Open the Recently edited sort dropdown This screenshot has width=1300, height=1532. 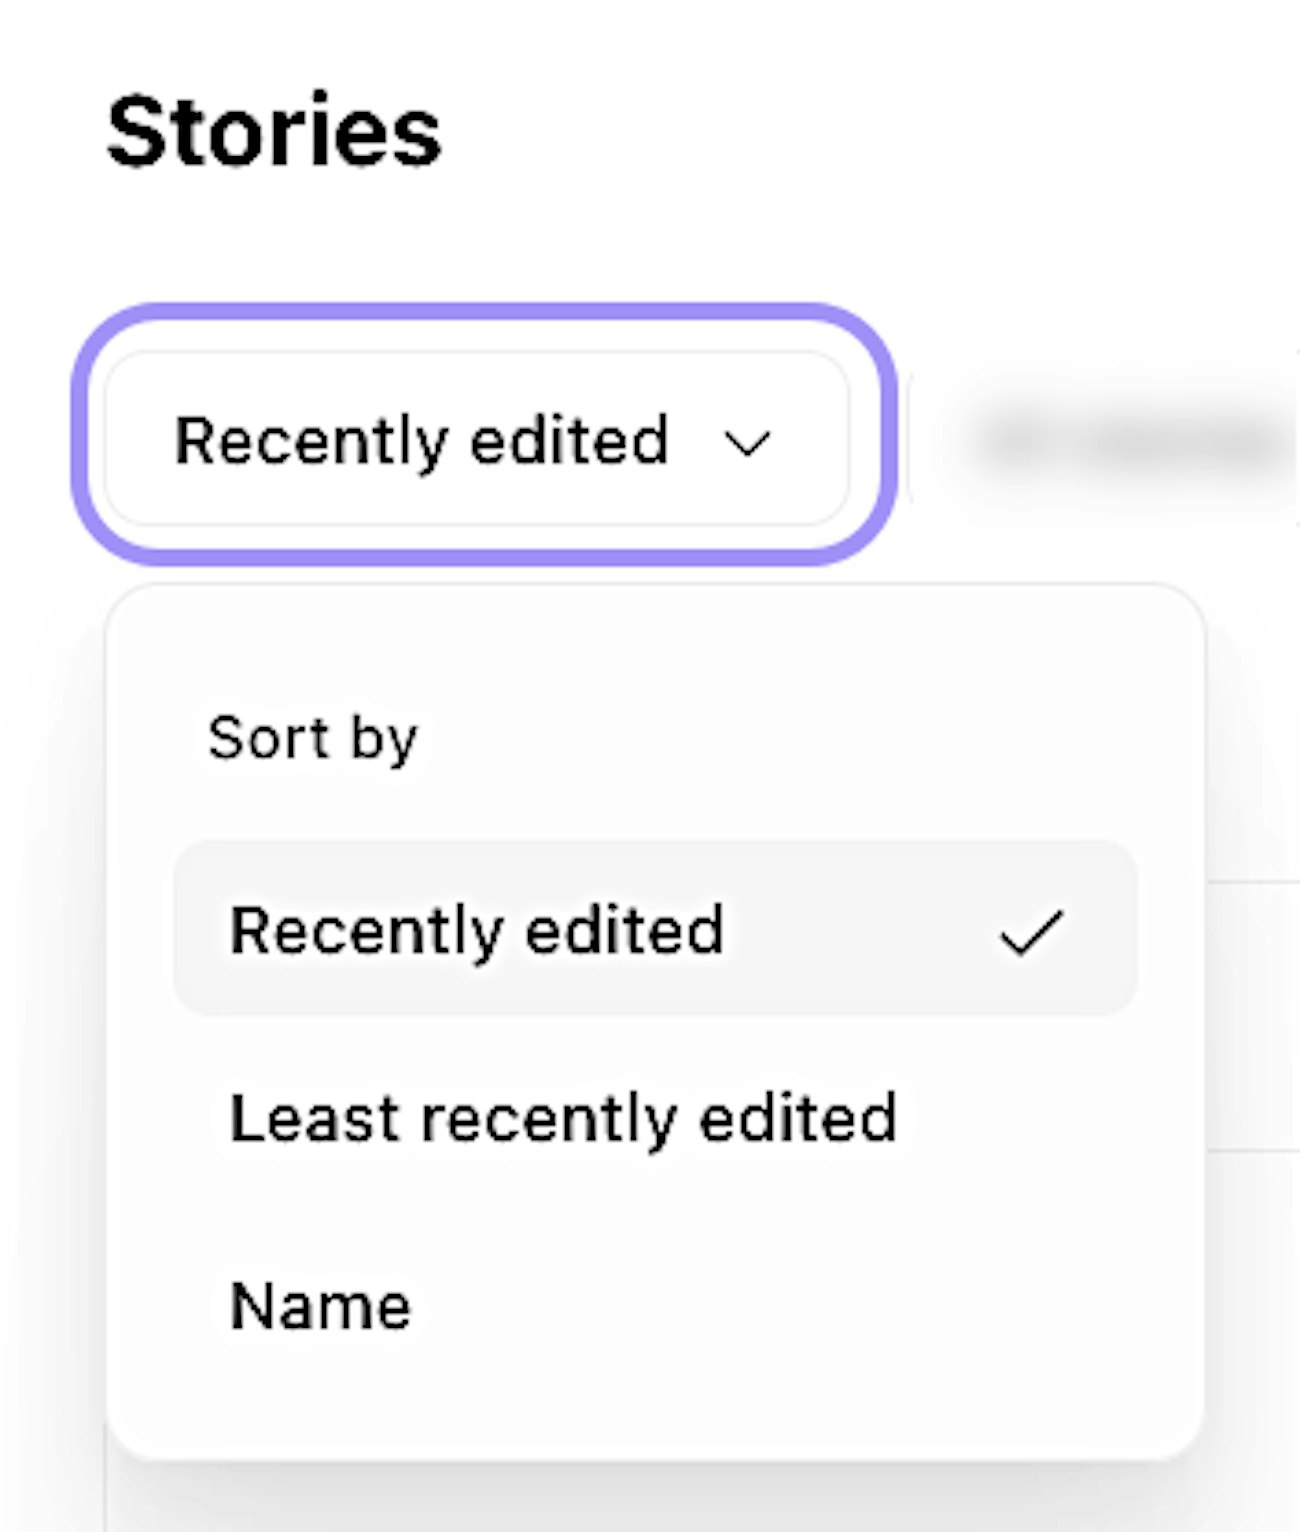coord(476,440)
